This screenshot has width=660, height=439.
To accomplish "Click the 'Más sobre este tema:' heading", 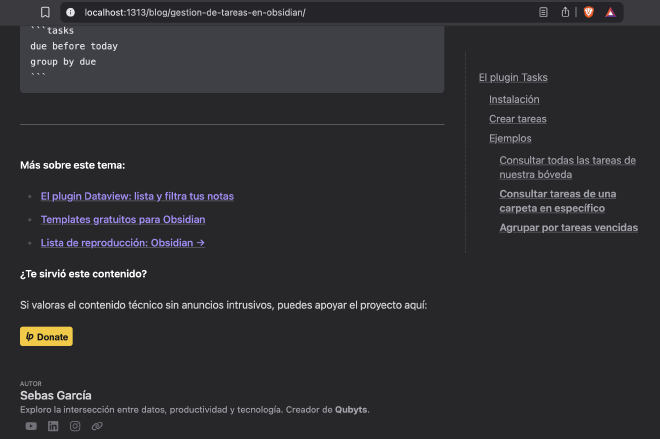I will pyautogui.click(x=72, y=165).
